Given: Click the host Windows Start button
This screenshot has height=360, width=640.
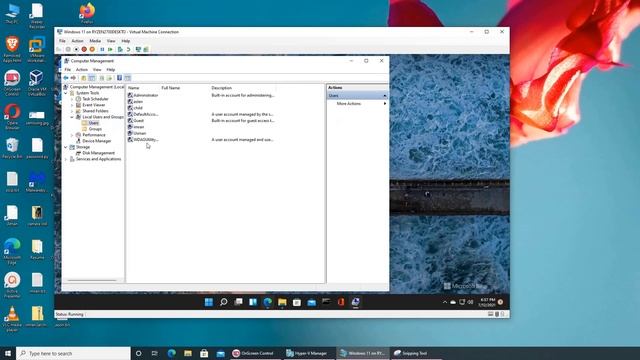Looking at the screenshot, I should (x=8, y=353).
